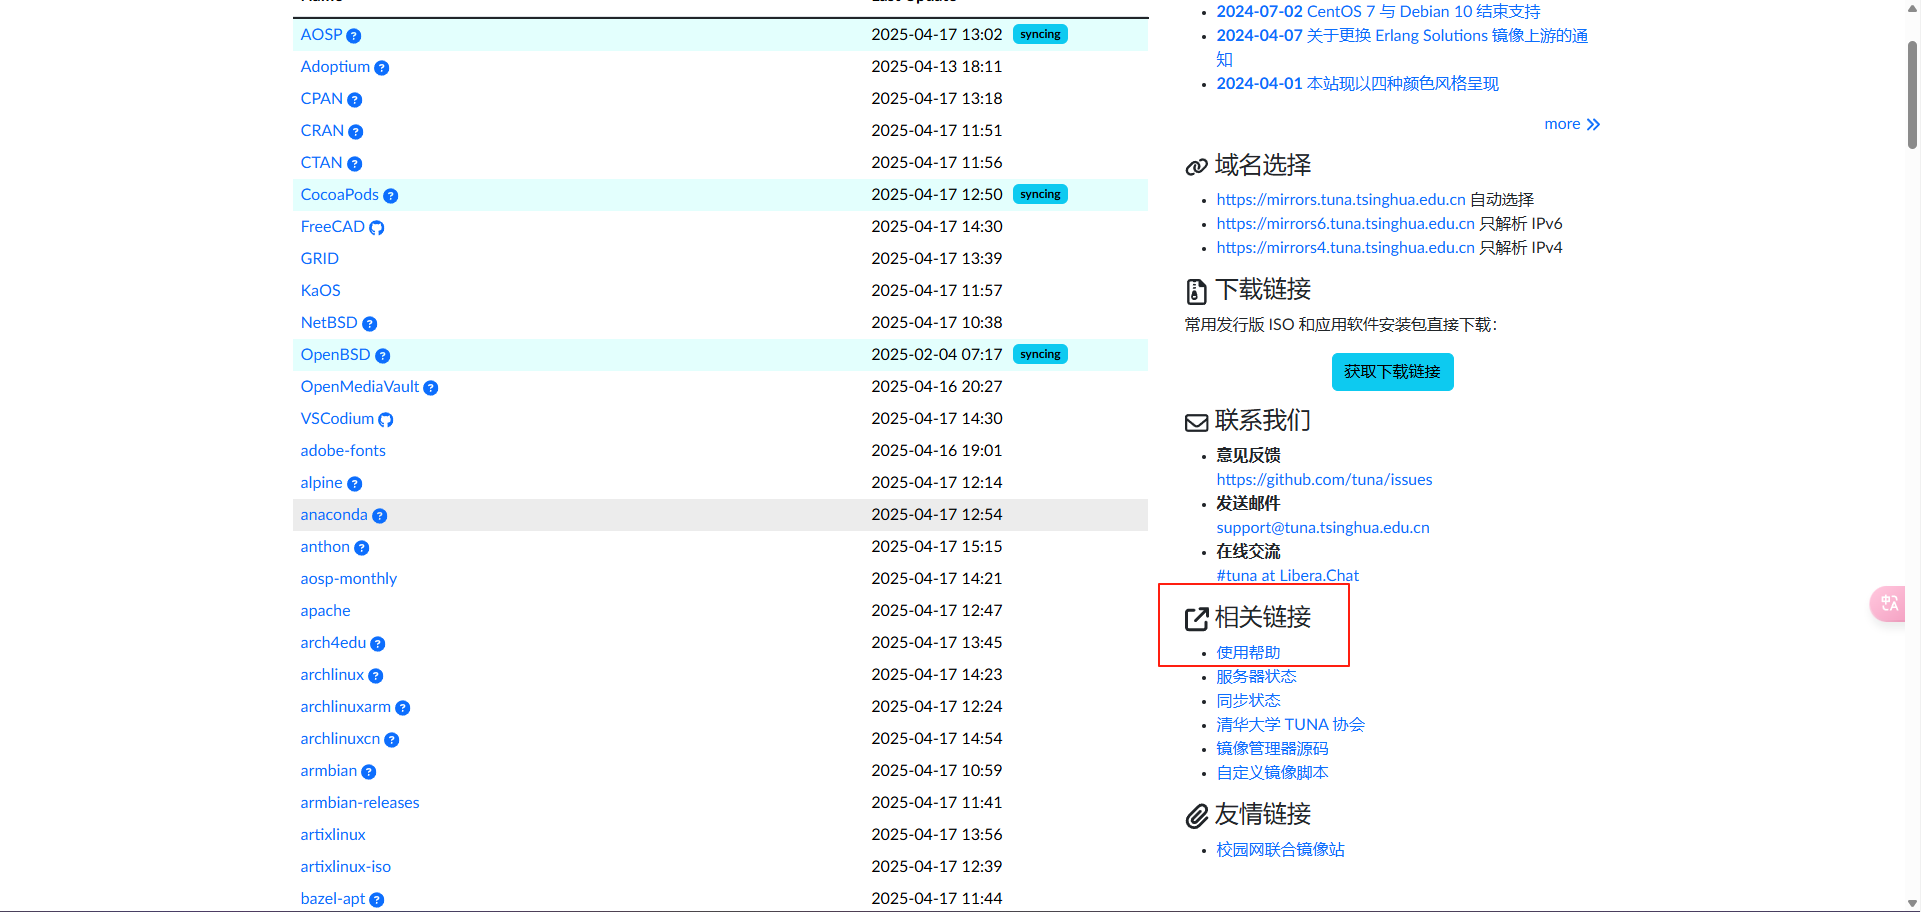Click the help icon next to AOSP
Screen dimensions: 1921x912
tap(354, 36)
